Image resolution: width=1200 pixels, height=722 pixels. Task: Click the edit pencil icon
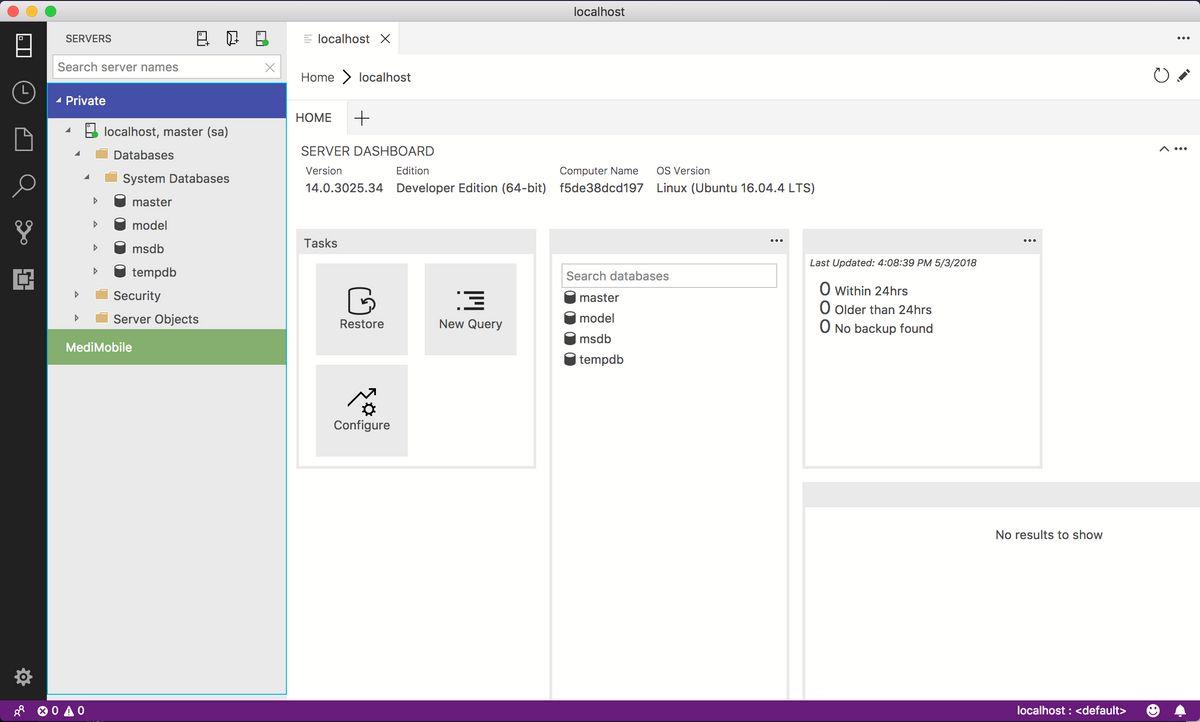click(x=1184, y=76)
